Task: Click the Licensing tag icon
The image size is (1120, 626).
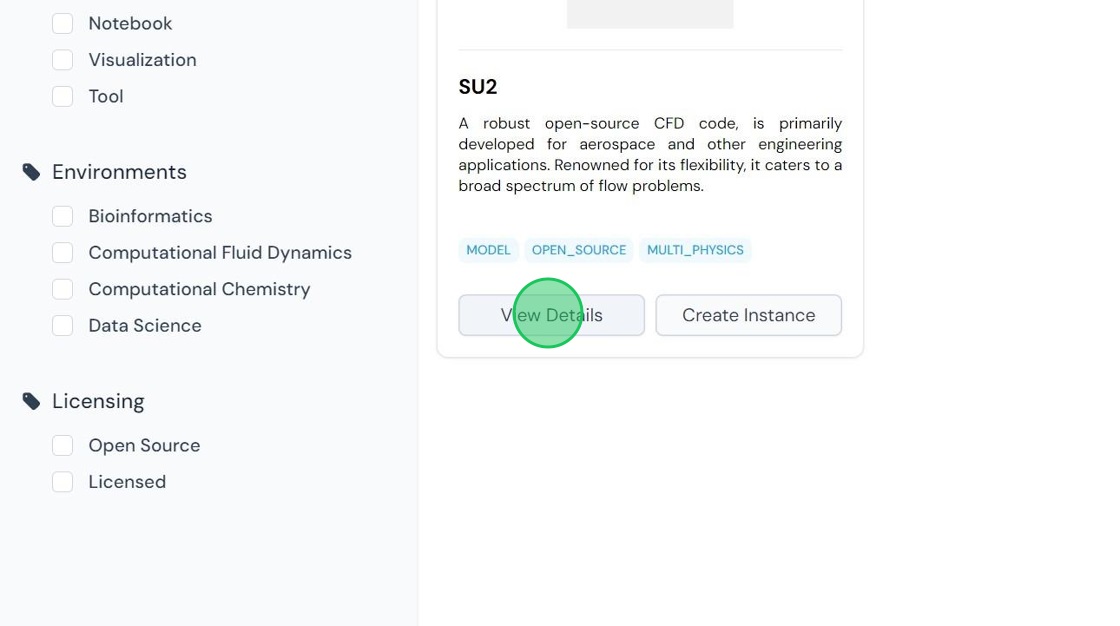Action: pyautogui.click(x=31, y=402)
